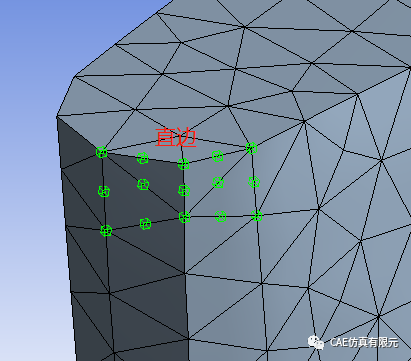Select green node at the three-face corner vertex
The width and height of the screenshot is (411, 361).
tap(183, 164)
